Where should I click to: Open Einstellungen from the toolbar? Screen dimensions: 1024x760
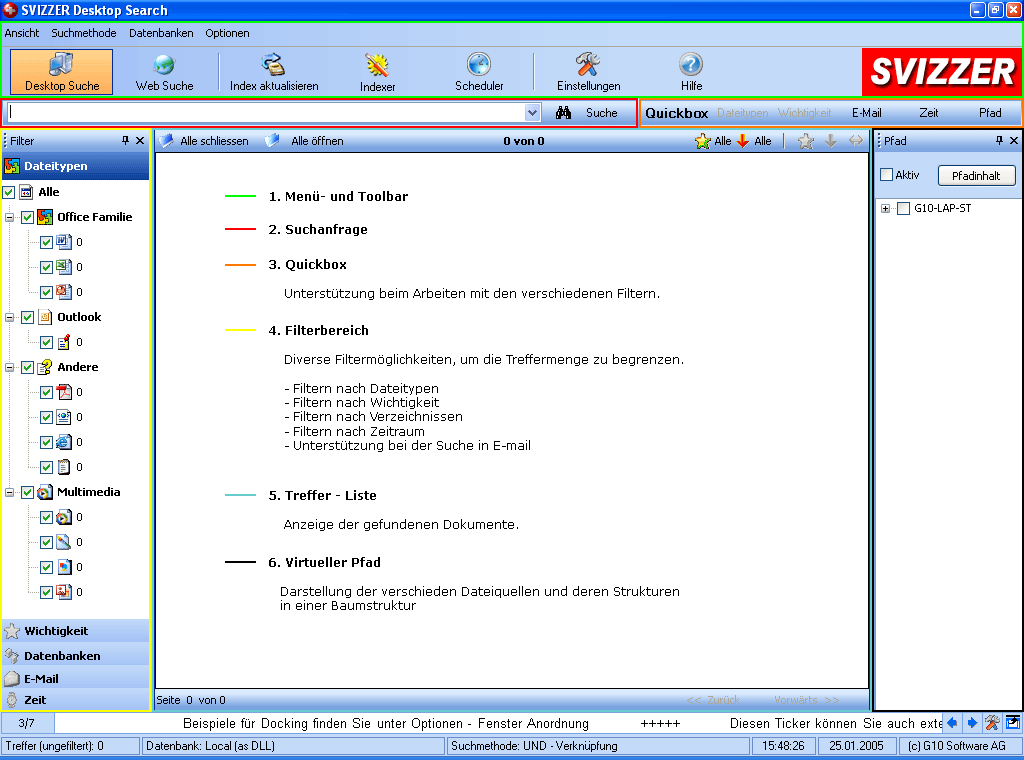(x=588, y=72)
